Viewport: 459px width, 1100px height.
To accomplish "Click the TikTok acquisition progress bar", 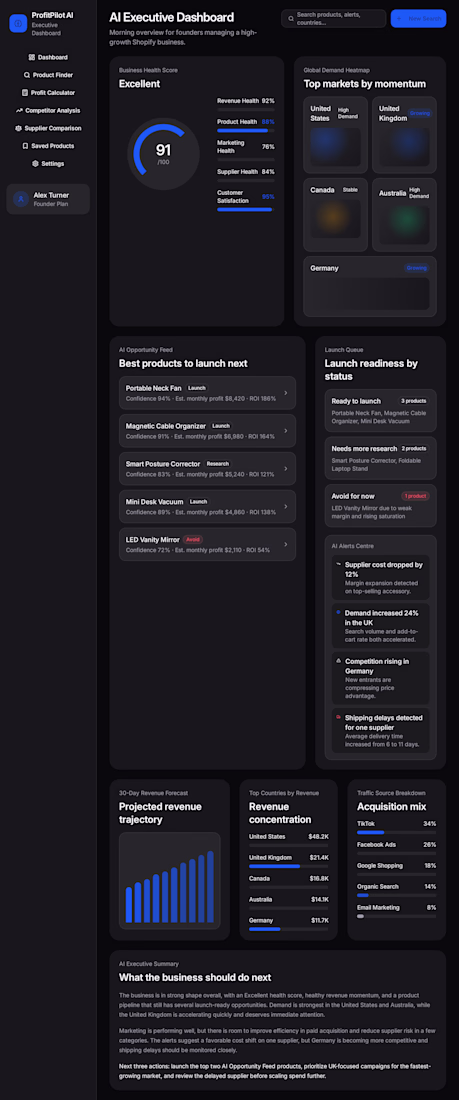I will click(x=397, y=833).
